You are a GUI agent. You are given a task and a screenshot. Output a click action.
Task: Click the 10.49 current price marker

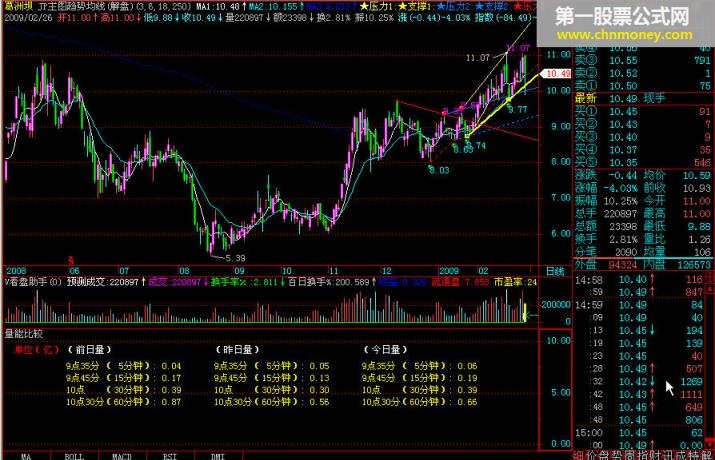(x=557, y=73)
